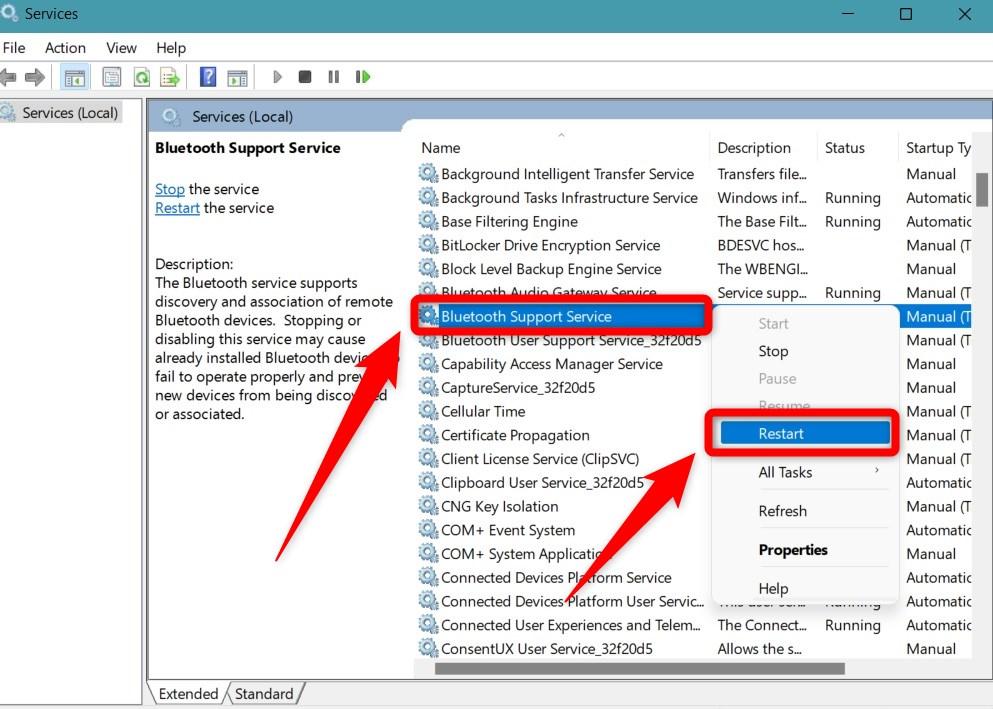
Task: Click the Restart the service link
Action: 177,208
